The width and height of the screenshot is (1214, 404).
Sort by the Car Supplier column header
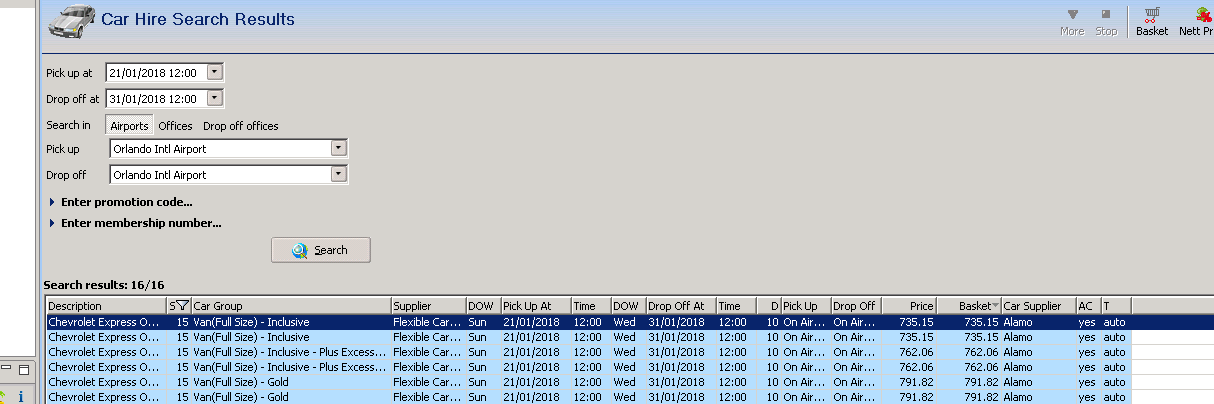tap(1038, 306)
